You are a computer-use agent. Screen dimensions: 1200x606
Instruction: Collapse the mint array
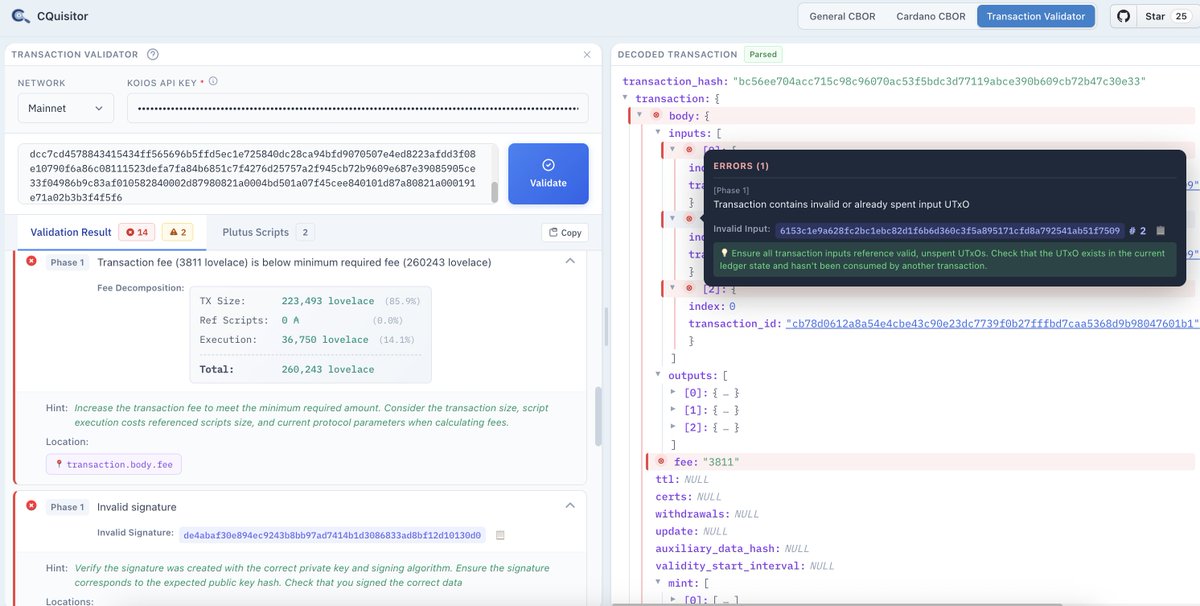tap(657, 583)
